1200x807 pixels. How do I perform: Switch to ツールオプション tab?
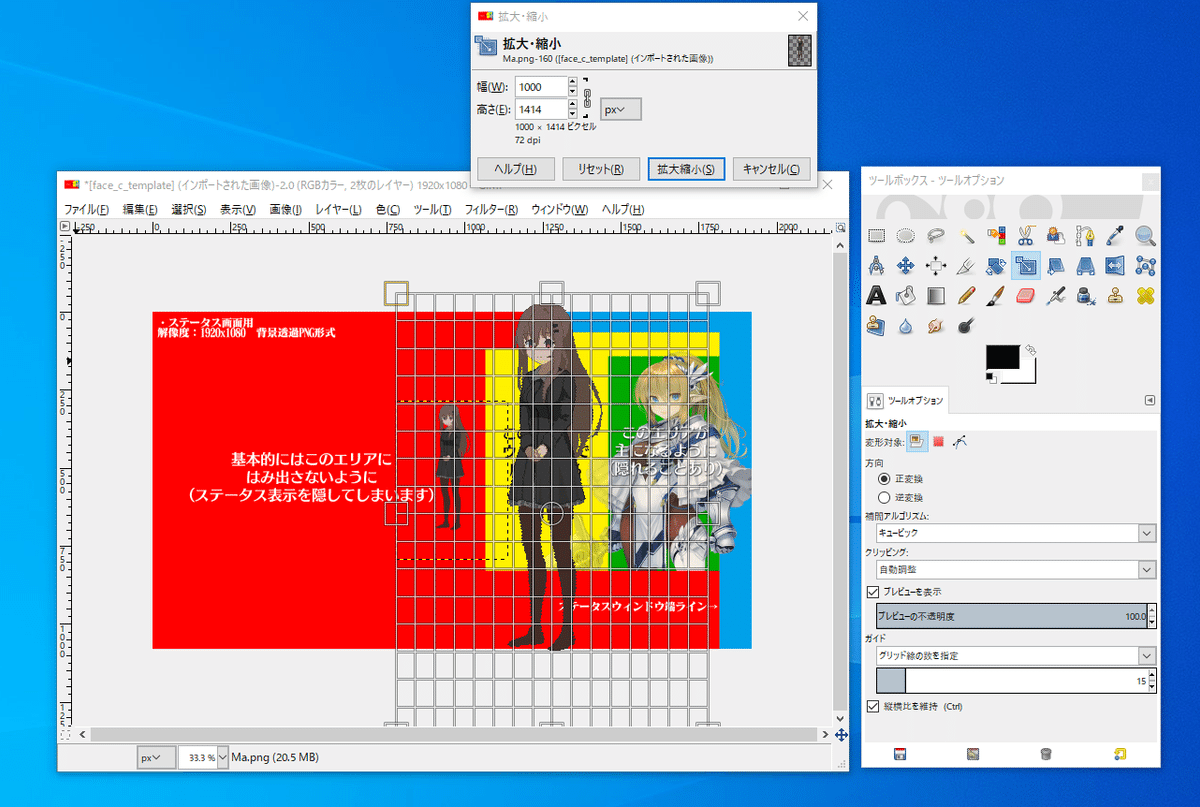click(x=906, y=400)
